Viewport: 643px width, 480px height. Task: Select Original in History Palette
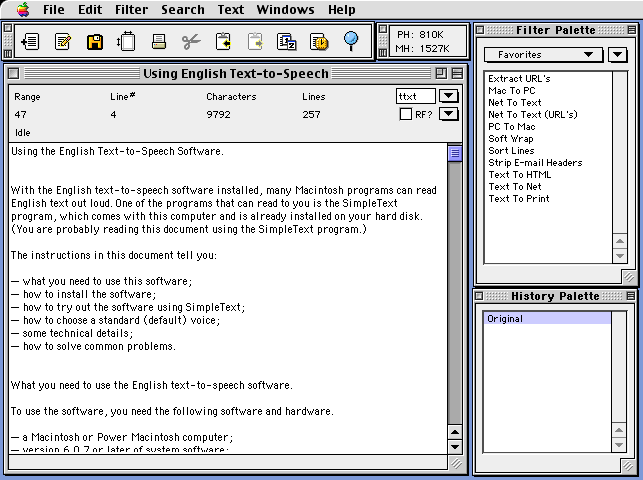click(547, 318)
